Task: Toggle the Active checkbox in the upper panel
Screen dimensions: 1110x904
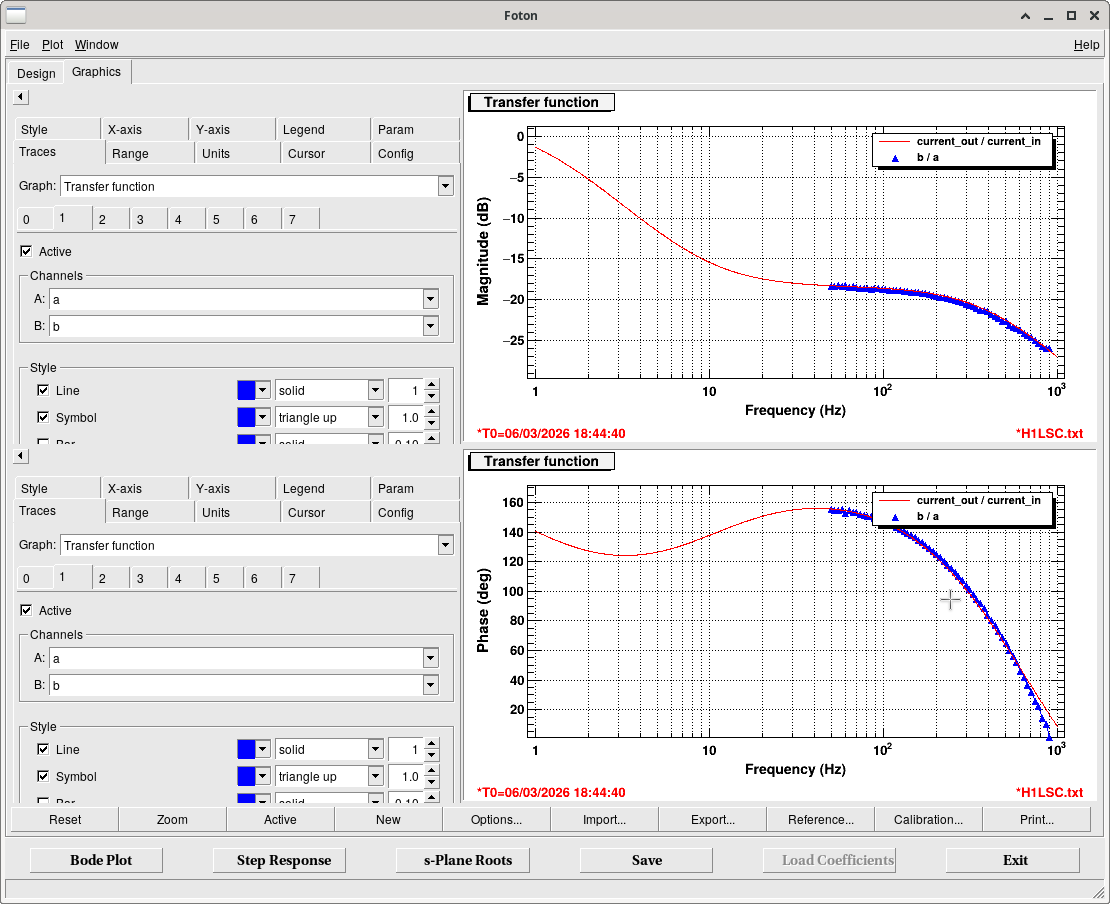Action: click(x=27, y=252)
